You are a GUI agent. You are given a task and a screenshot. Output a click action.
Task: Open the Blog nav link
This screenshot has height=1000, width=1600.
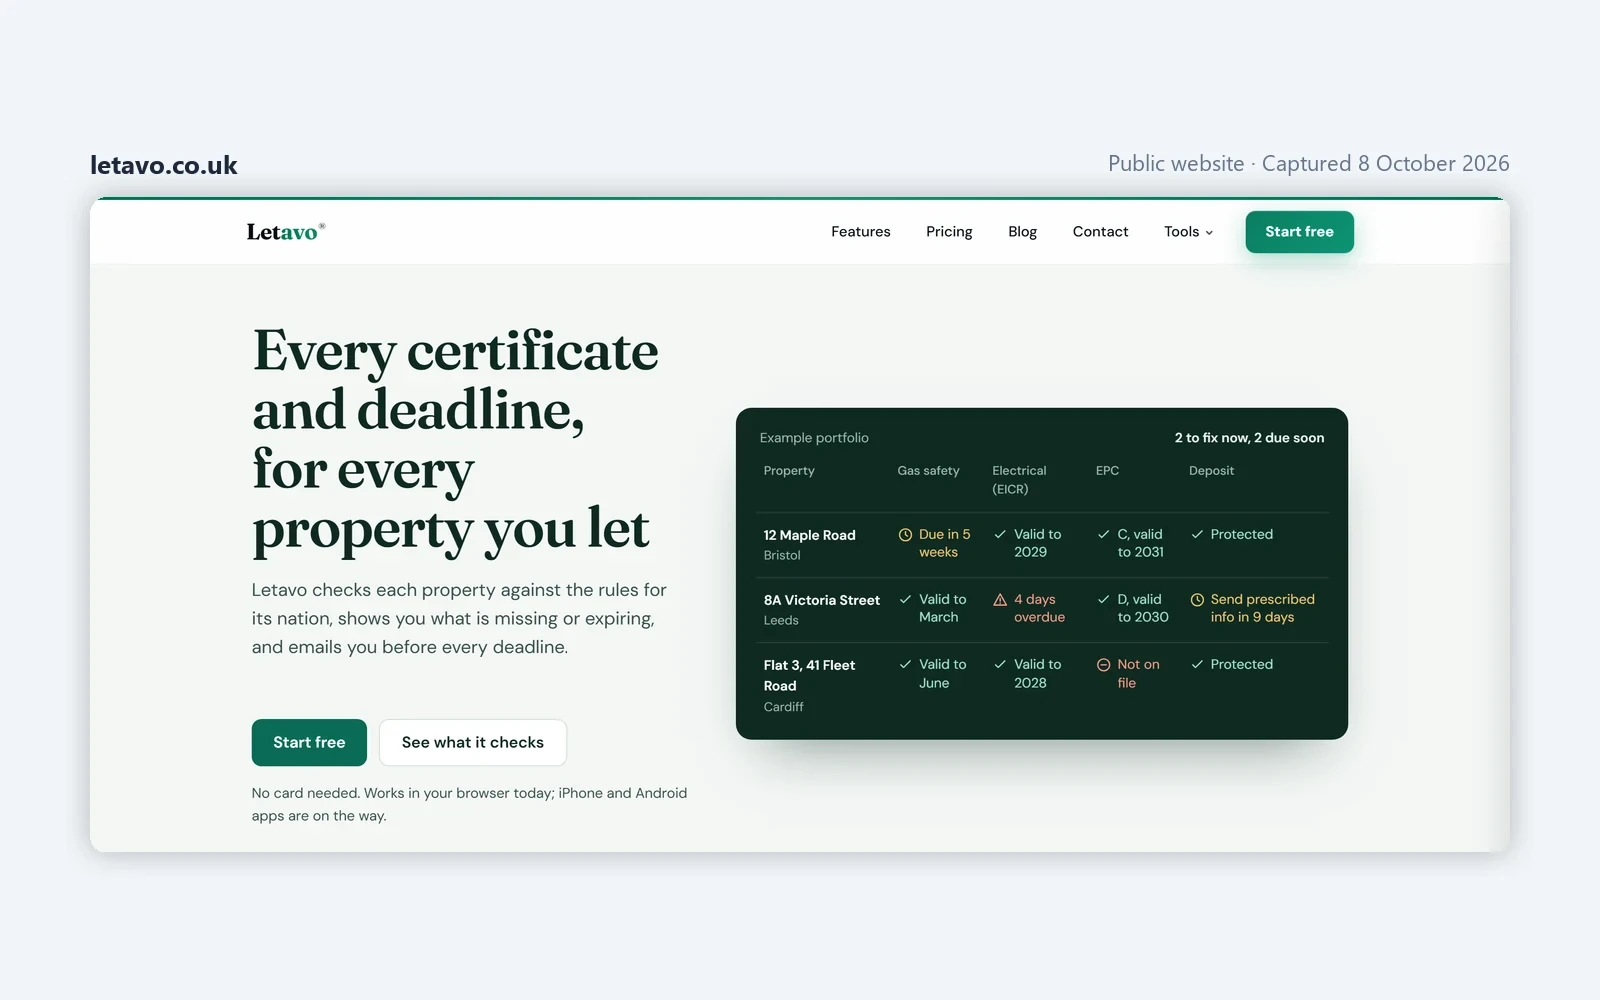(1022, 232)
